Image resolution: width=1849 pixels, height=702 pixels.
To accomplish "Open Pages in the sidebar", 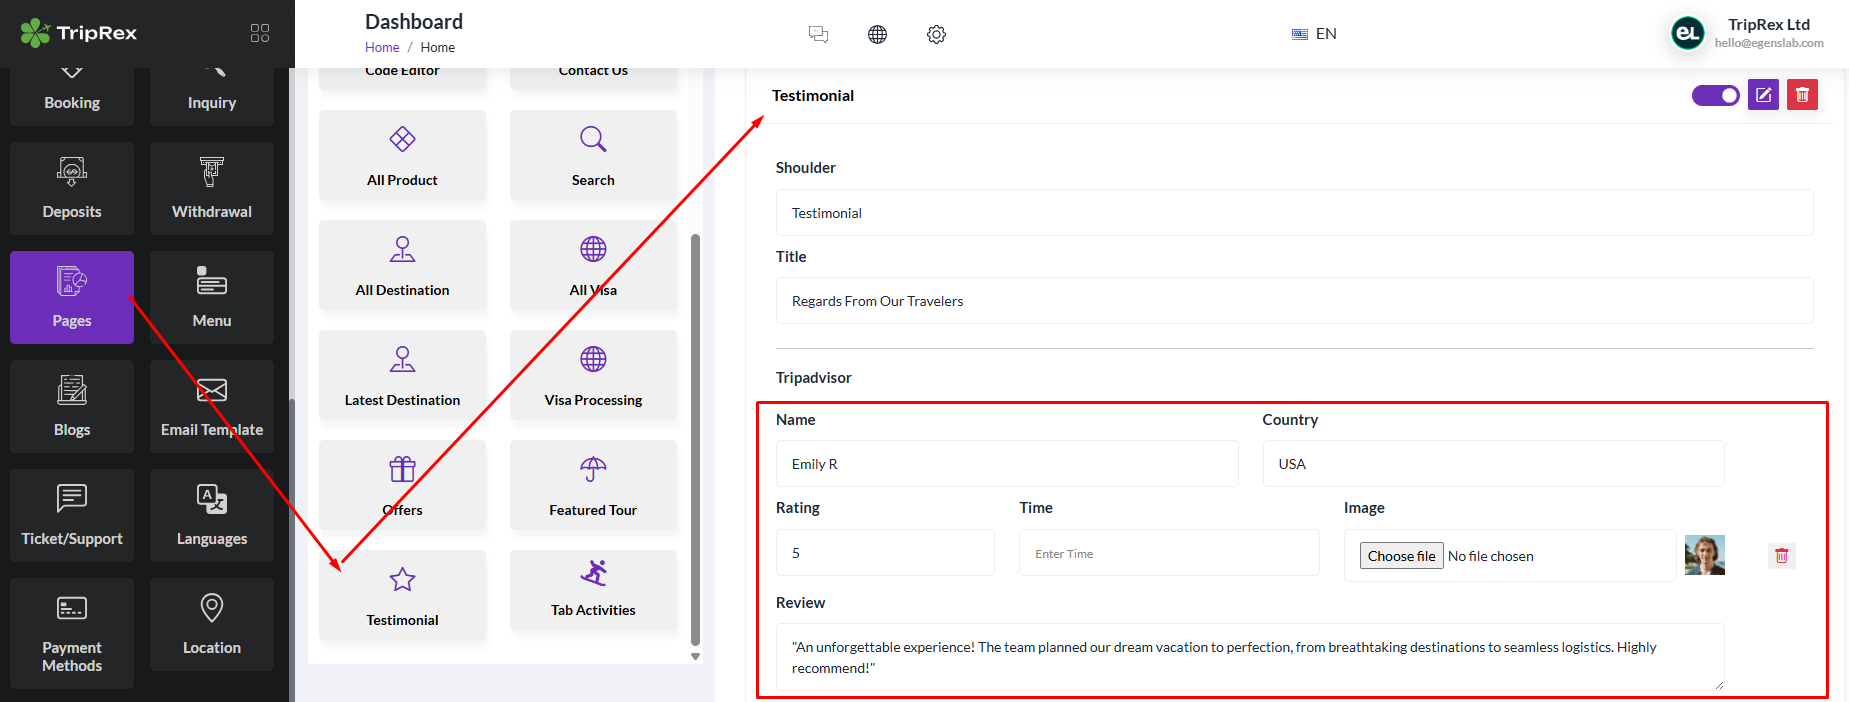I will tap(72, 297).
